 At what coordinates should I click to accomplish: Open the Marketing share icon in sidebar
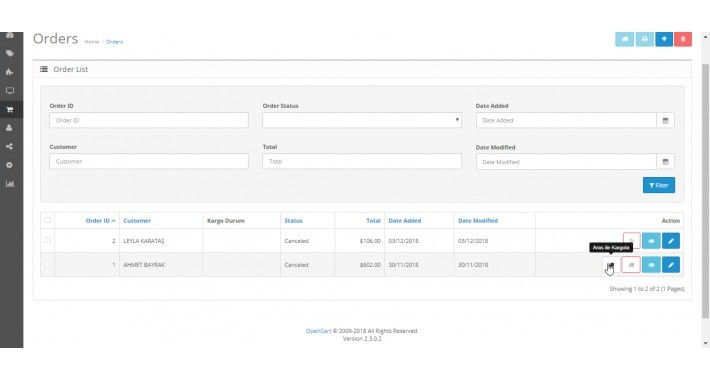click(x=10, y=147)
